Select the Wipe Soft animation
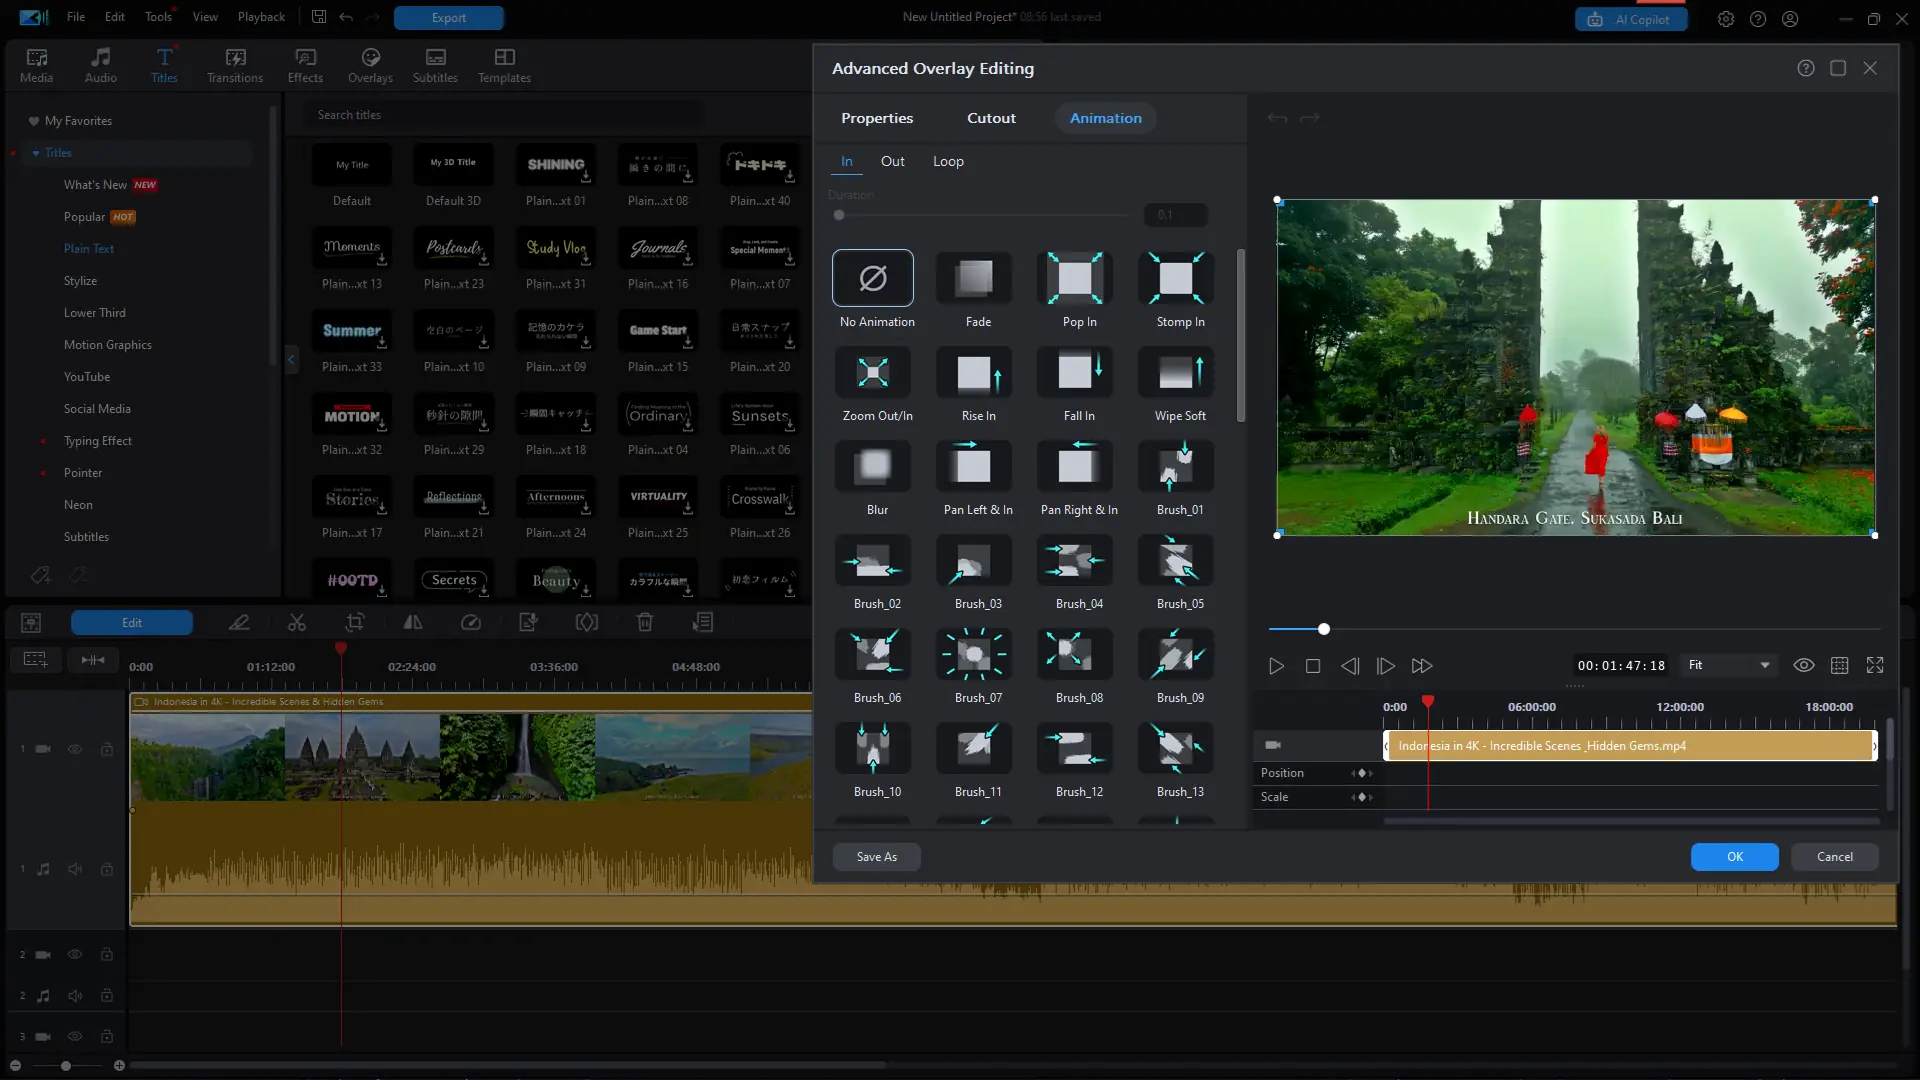This screenshot has width=1920, height=1080. click(x=1176, y=373)
